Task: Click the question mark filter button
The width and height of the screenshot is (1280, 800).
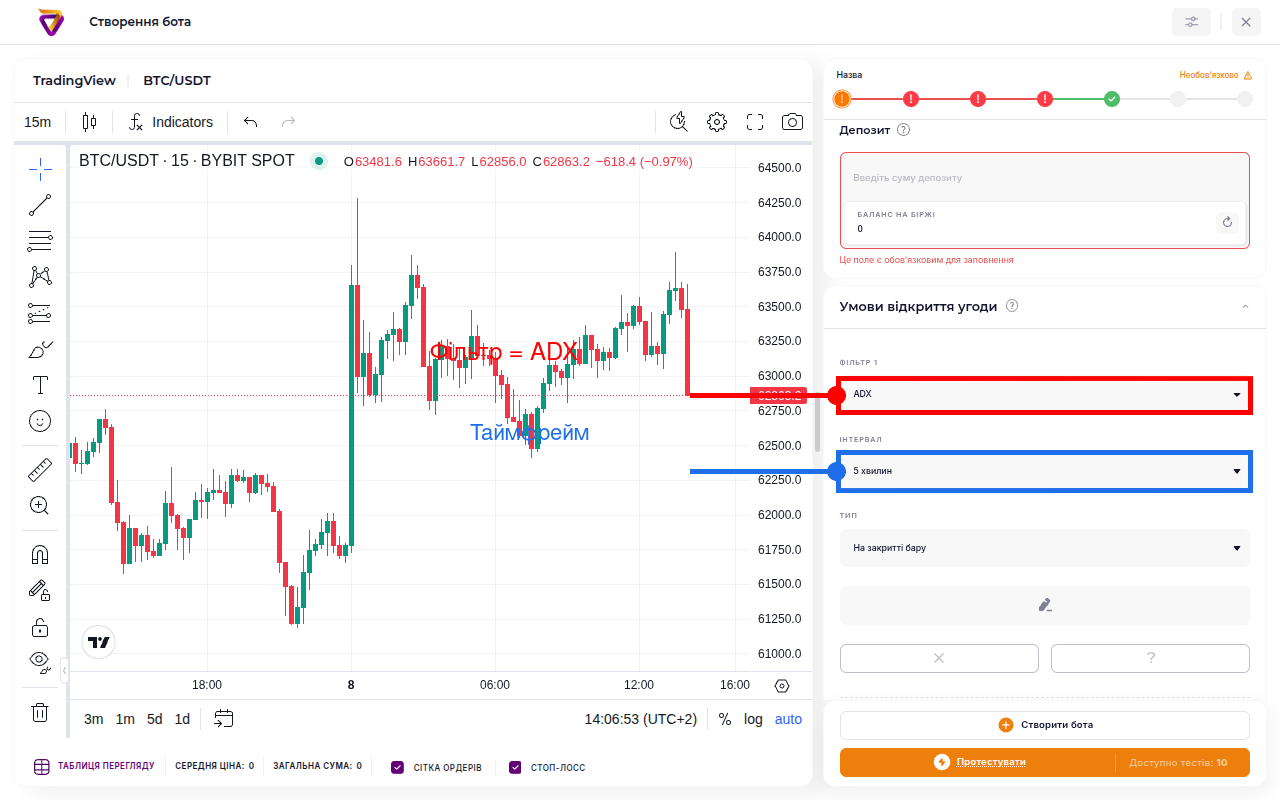Action: (1150, 658)
